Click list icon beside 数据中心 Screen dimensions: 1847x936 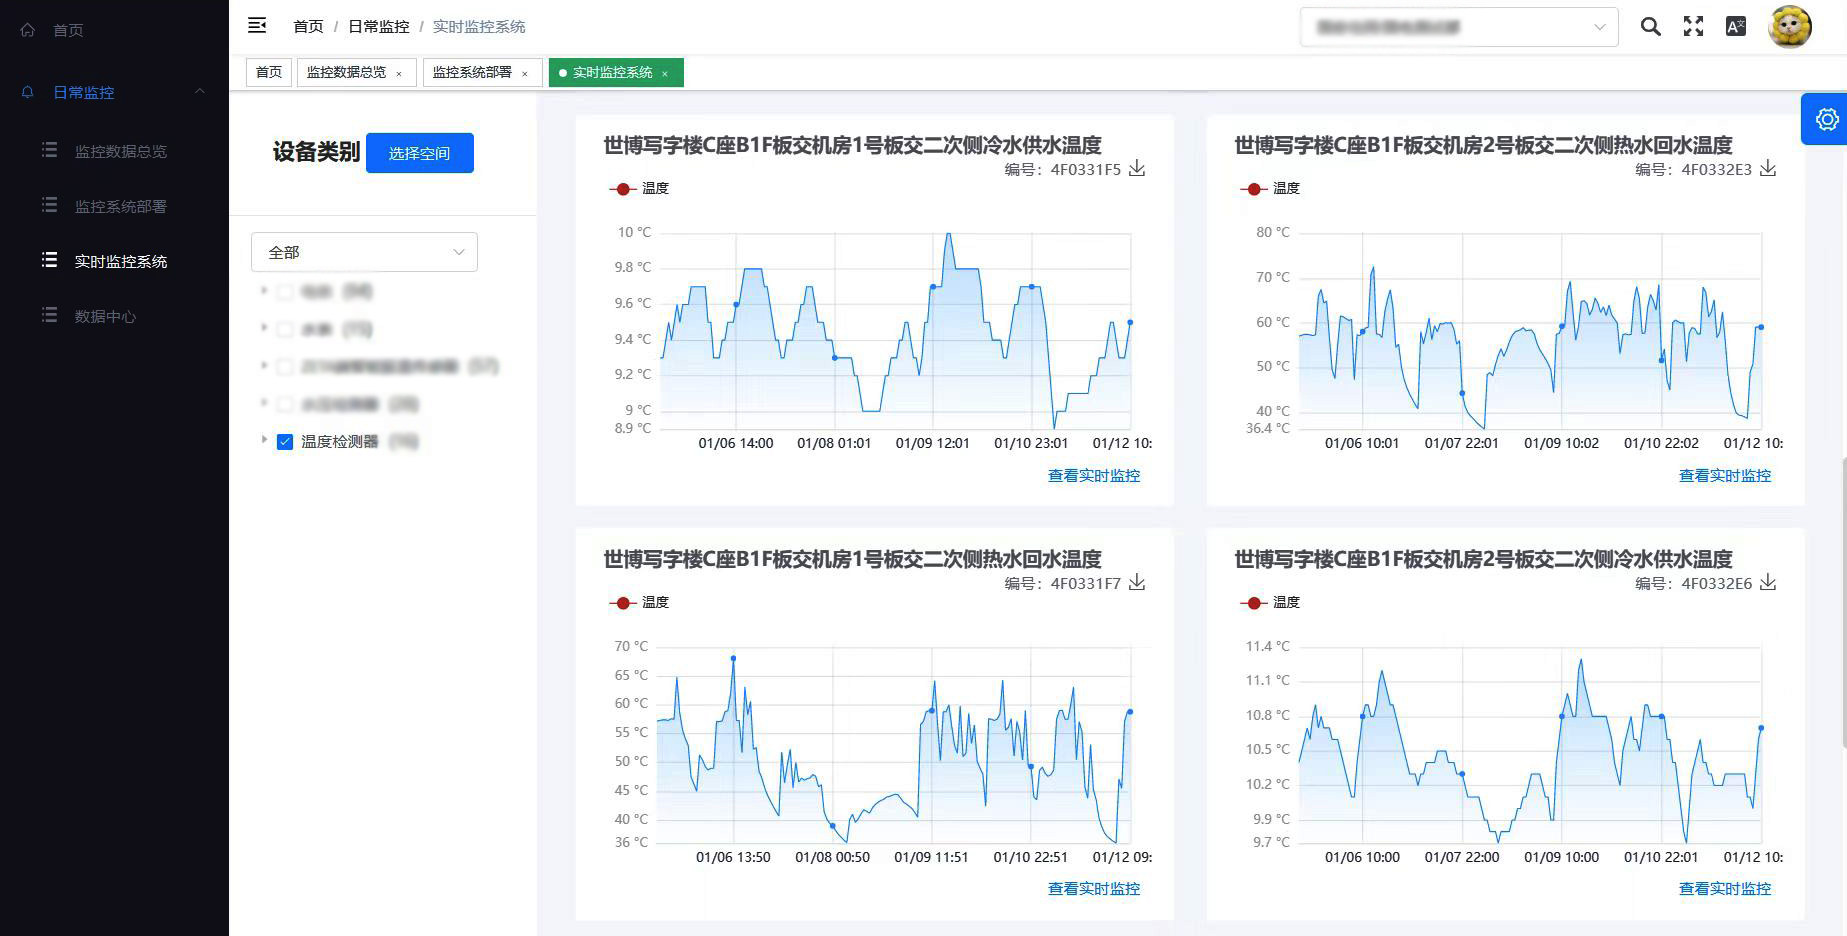(x=49, y=315)
